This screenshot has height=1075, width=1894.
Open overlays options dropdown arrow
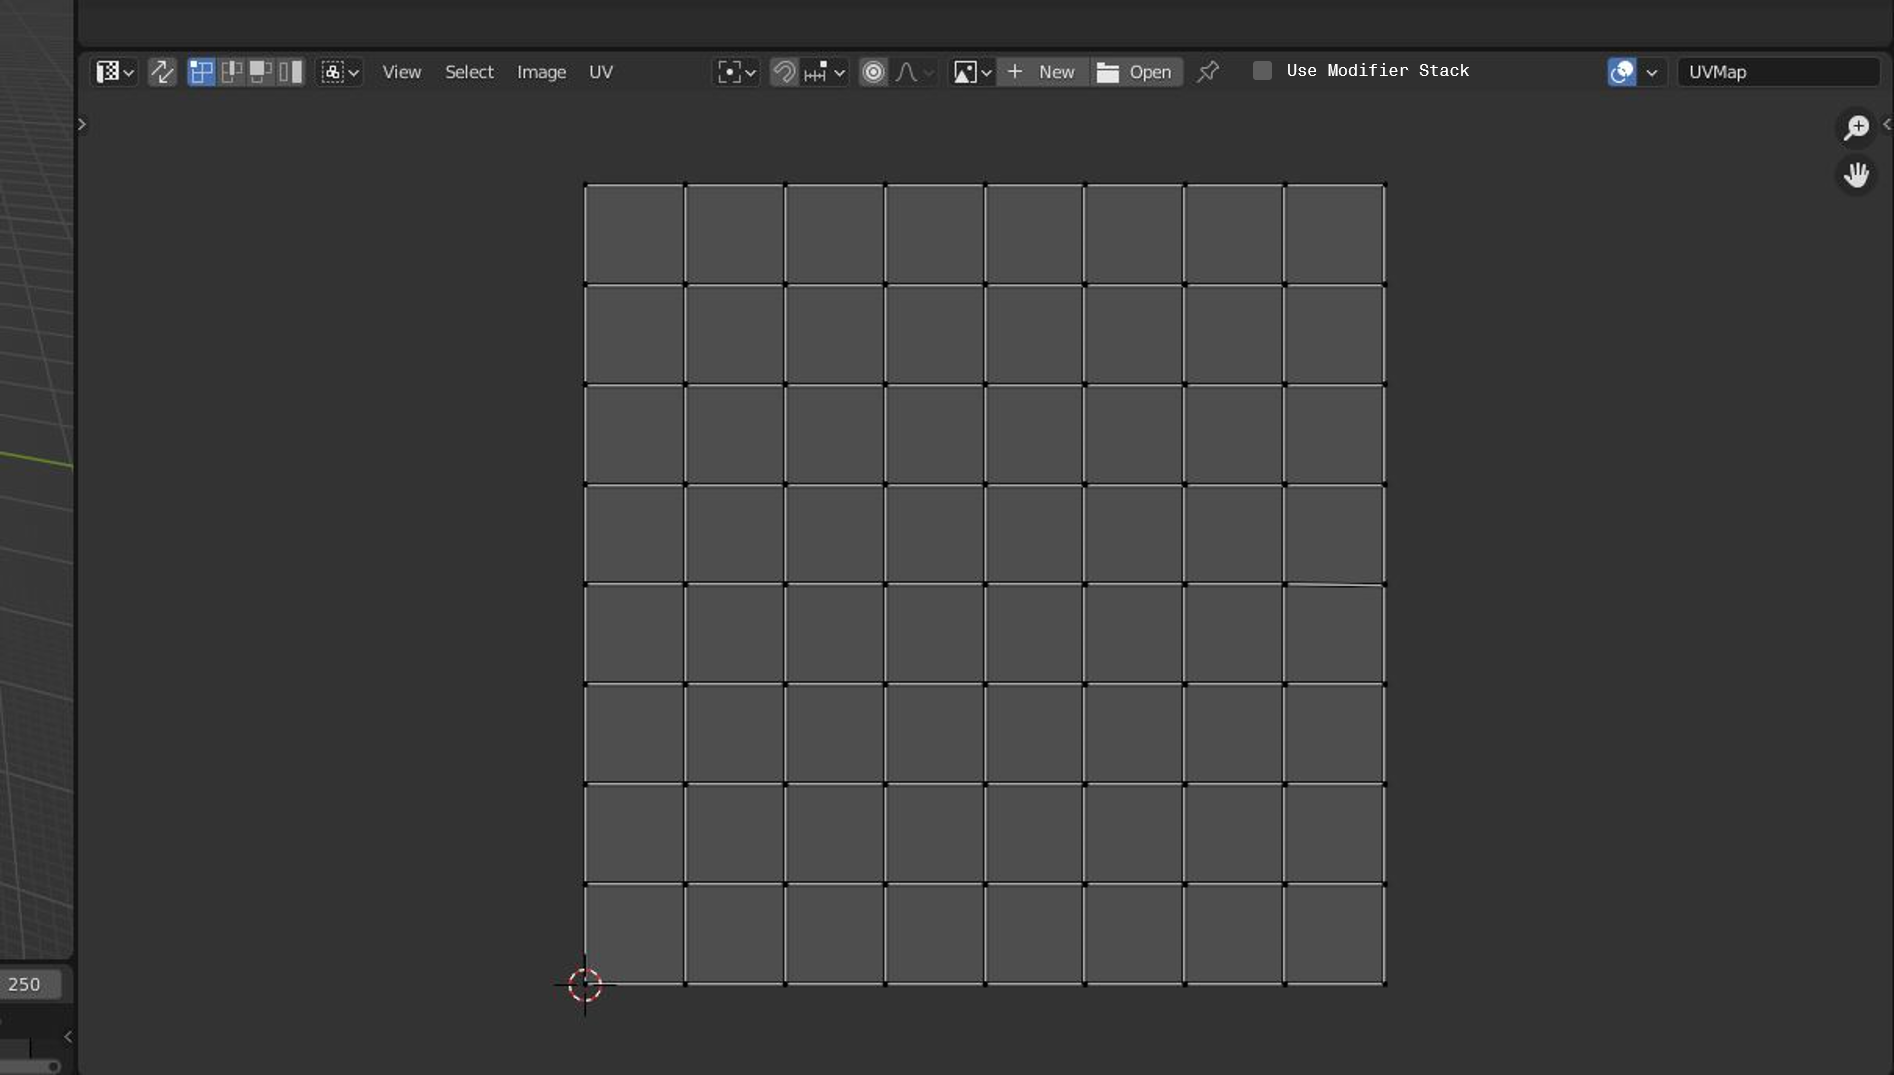pos(1652,72)
